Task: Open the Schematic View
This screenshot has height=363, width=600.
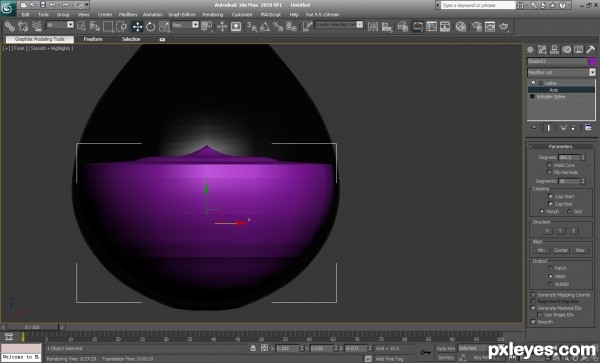Action: (x=431, y=26)
